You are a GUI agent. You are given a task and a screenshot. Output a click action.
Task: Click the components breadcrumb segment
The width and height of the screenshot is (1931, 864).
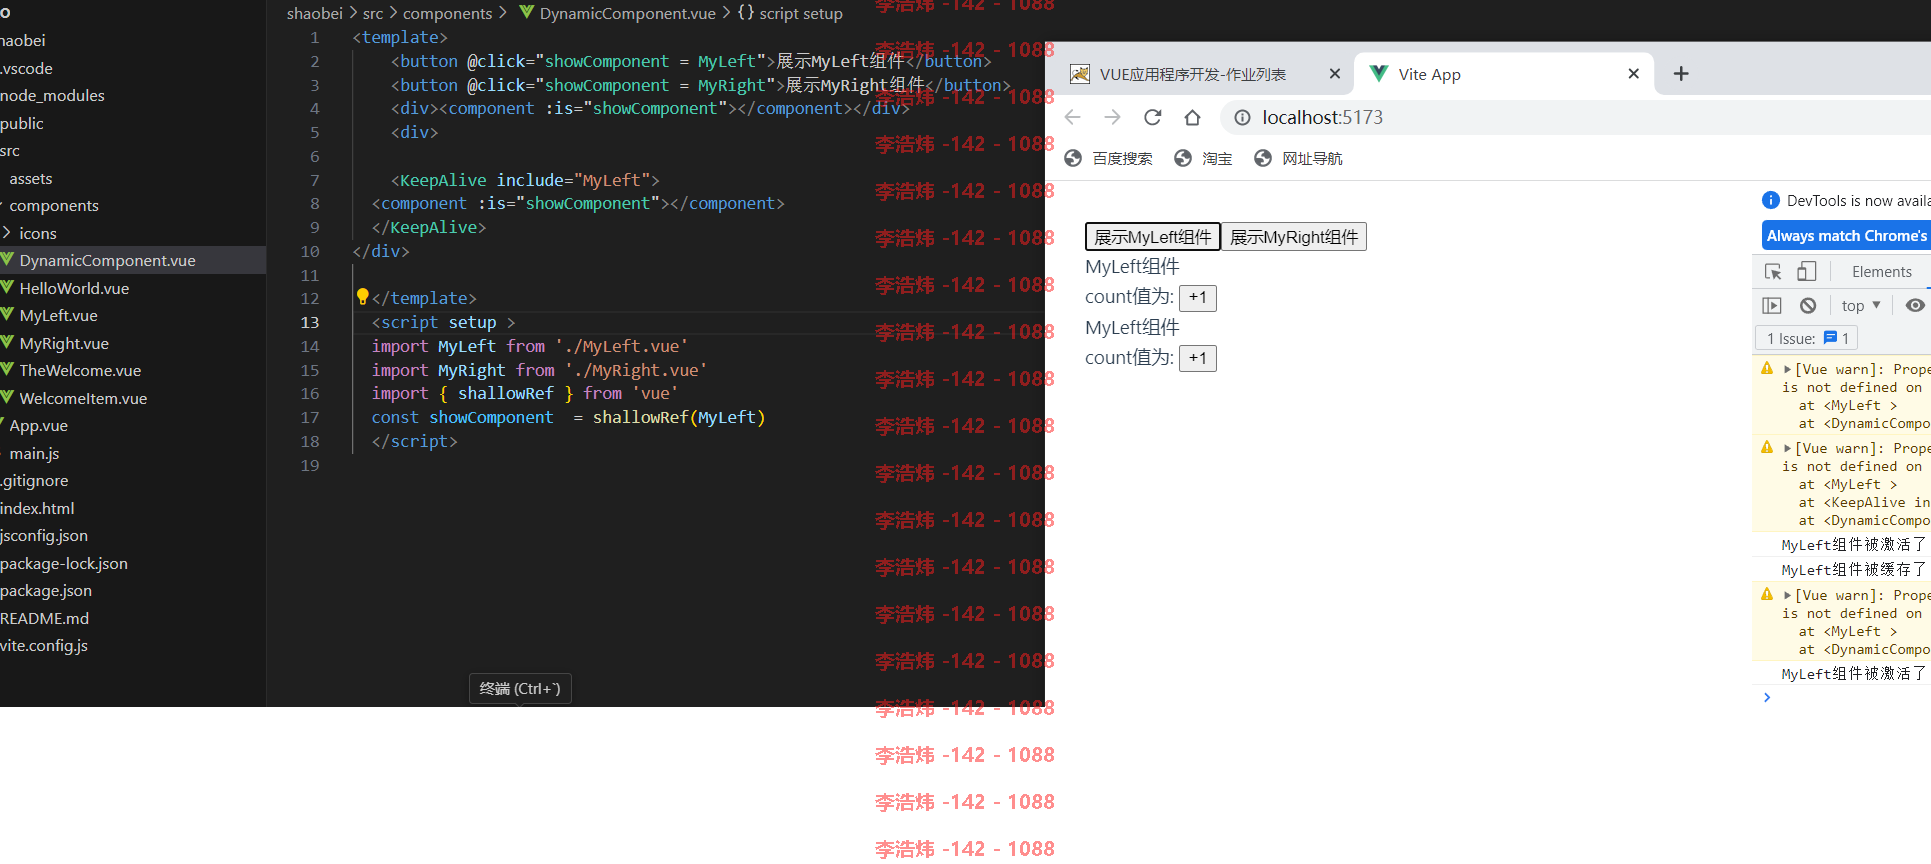coord(447,13)
